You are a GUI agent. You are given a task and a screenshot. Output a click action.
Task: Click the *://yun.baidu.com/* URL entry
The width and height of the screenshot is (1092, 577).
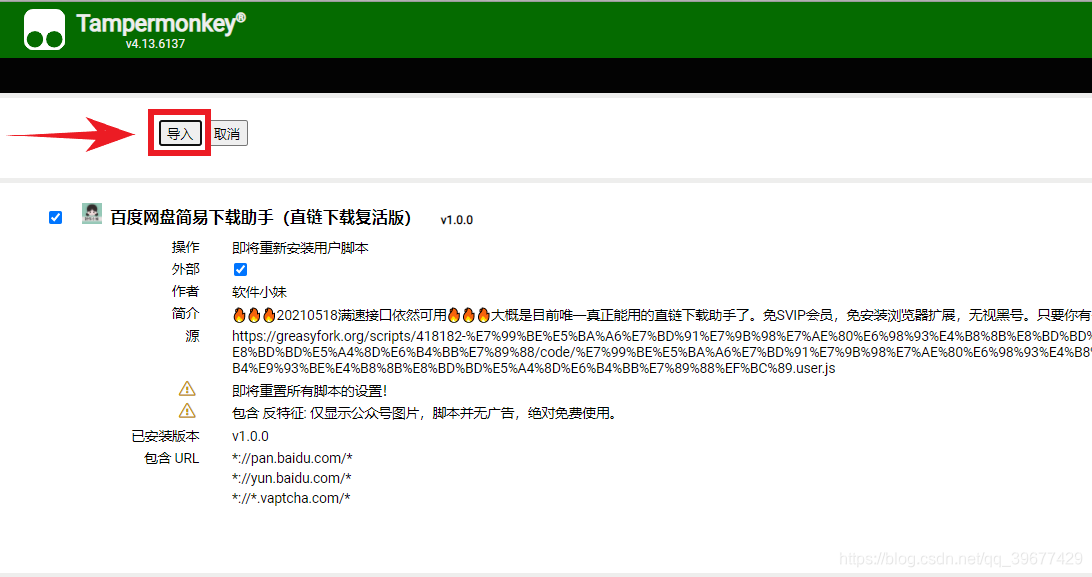[291, 478]
